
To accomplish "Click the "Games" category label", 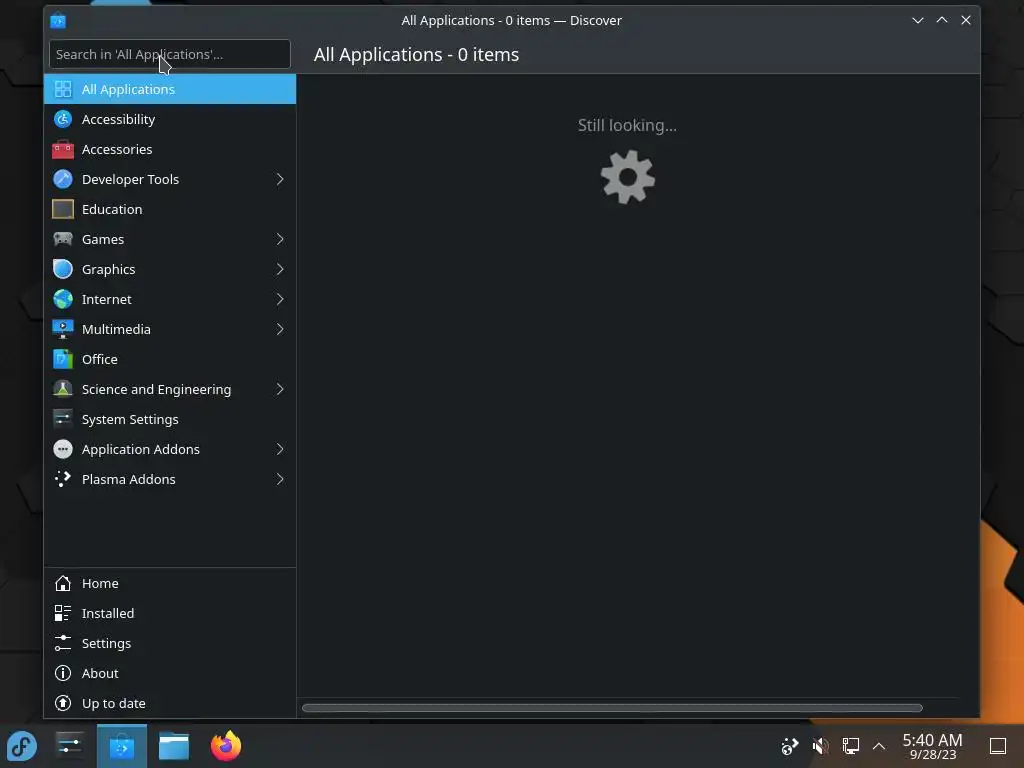I will coord(103,239).
